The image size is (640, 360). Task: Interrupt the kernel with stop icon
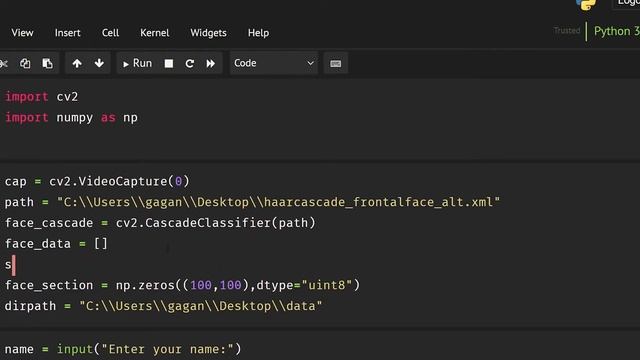pyautogui.click(x=169, y=63)
